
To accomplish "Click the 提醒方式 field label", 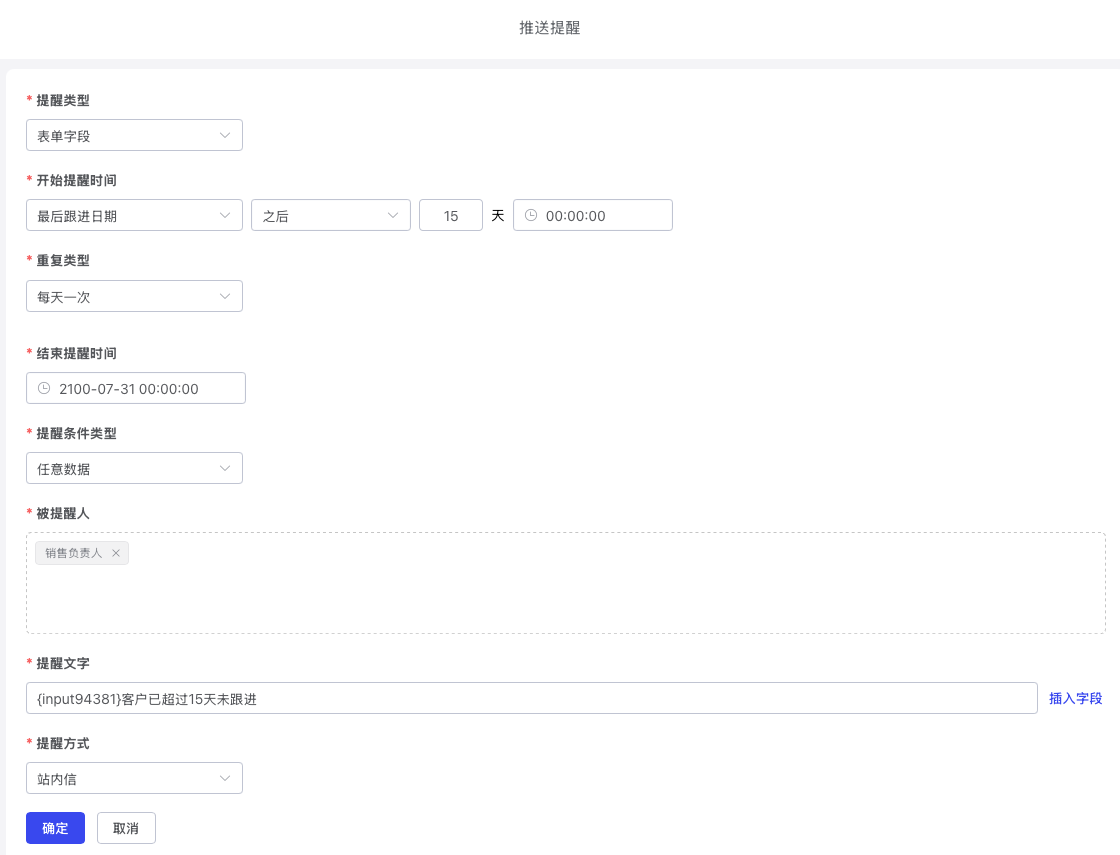I will click(x=63, y=743).
